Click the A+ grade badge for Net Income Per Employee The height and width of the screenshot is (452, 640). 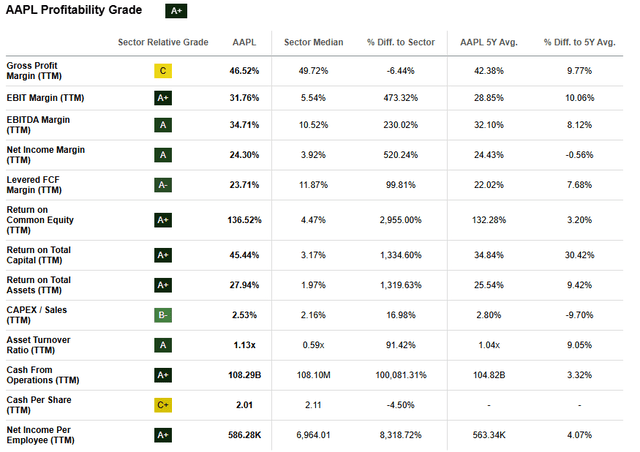click(x=163, y=435)
